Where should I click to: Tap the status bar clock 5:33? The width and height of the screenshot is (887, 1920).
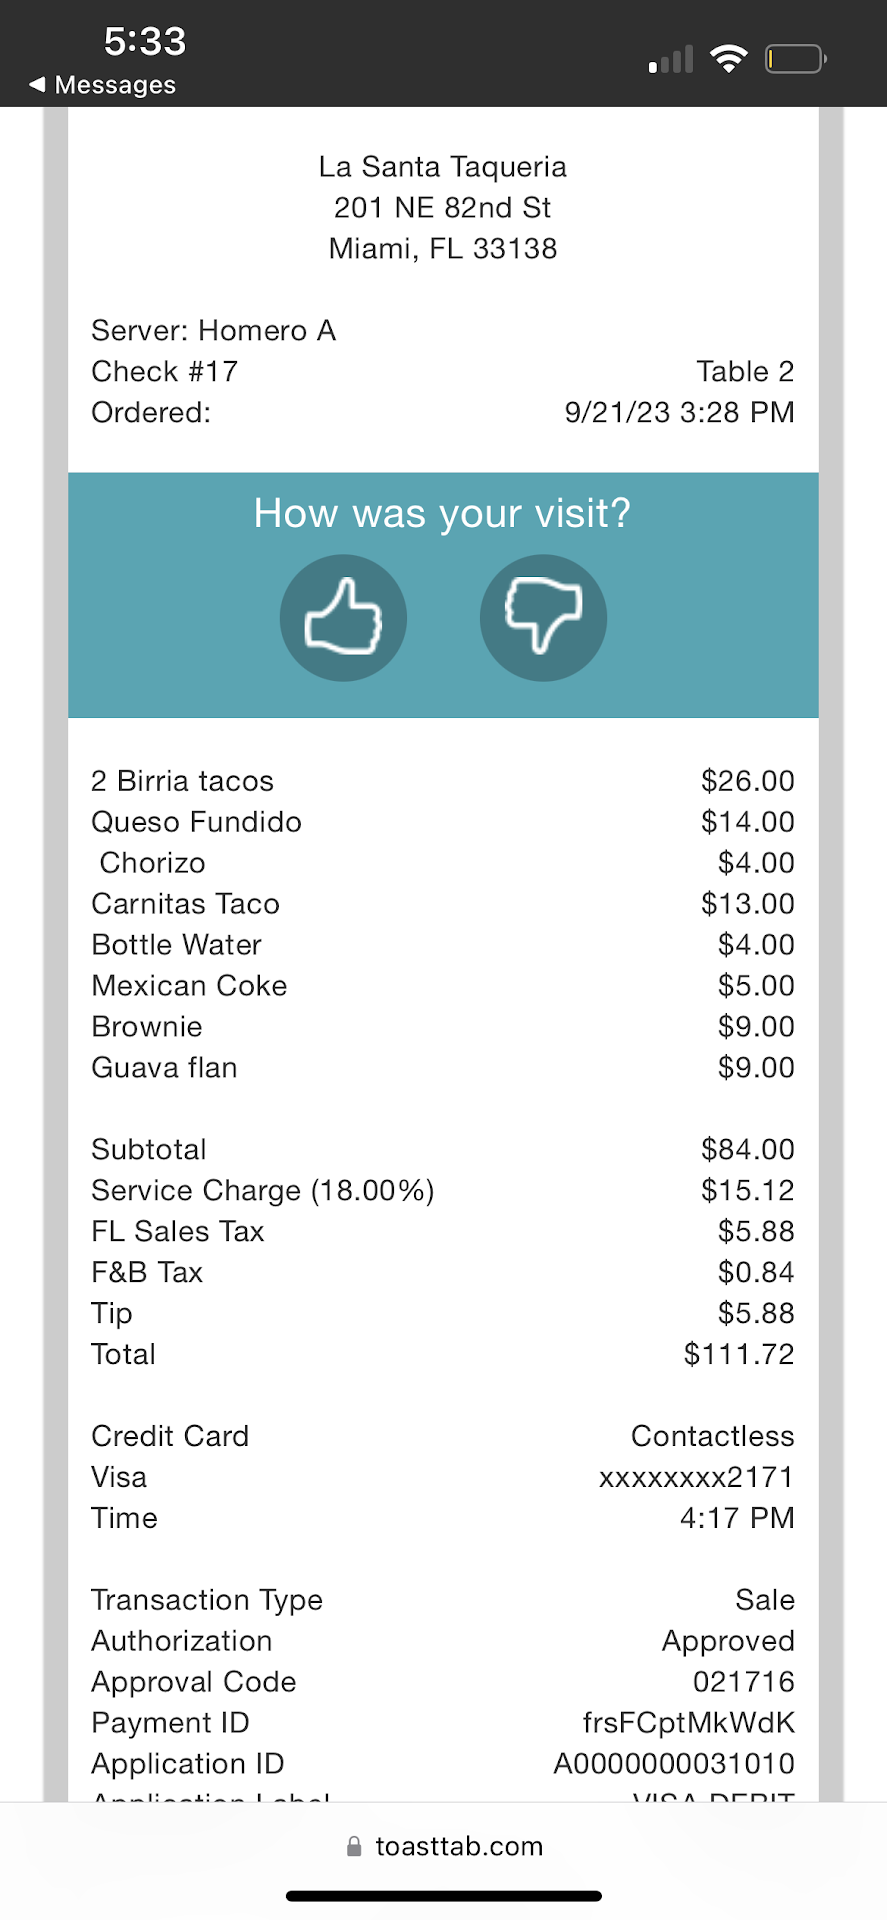(145, 41)
